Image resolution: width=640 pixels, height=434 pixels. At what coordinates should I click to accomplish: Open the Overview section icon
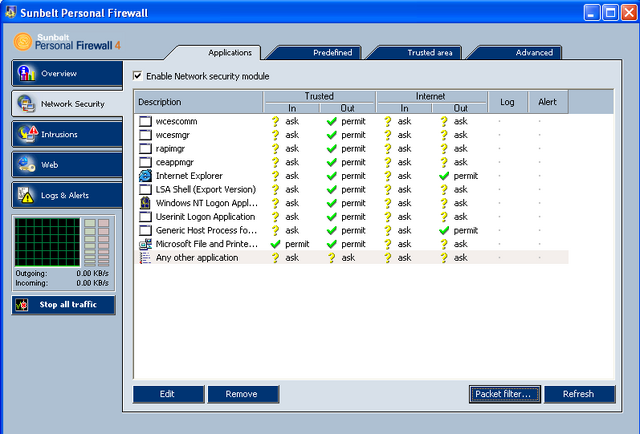point(26,73)
